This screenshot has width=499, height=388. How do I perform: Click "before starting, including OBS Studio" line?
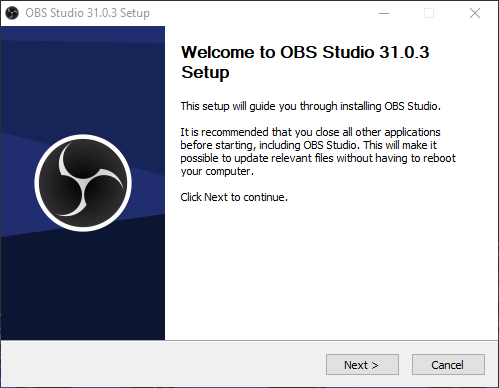[308, 145]
